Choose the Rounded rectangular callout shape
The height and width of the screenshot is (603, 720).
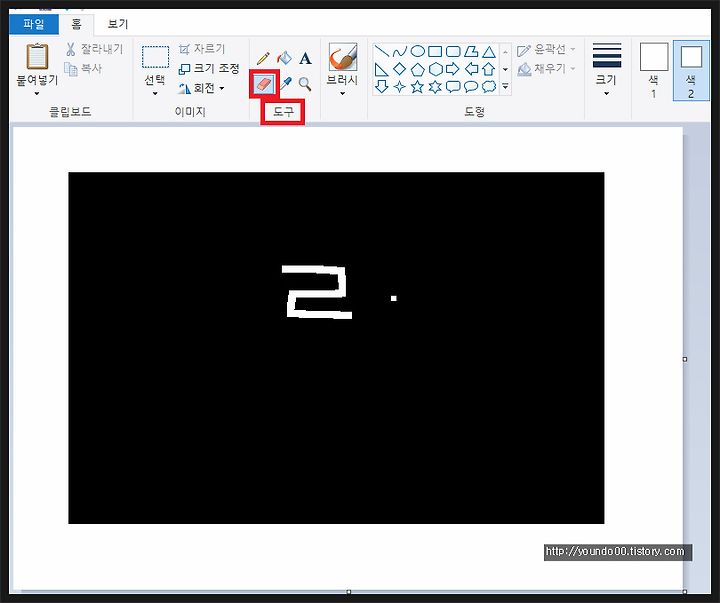453,86
